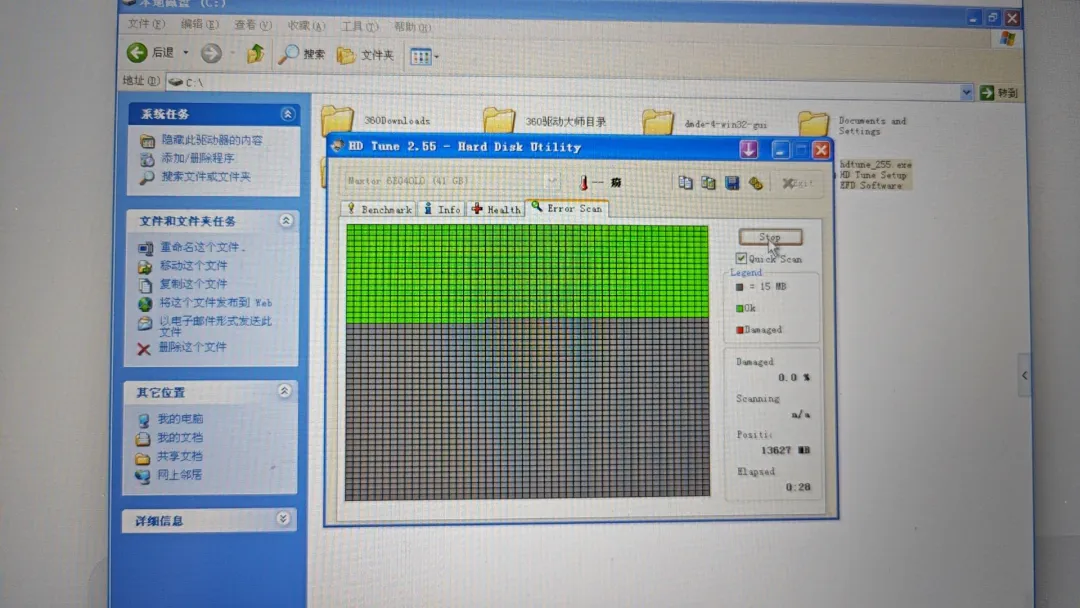The image size is (1080, 608).
Task: Collapse the 系统任务 panel
Action: [x=288, y=114]
